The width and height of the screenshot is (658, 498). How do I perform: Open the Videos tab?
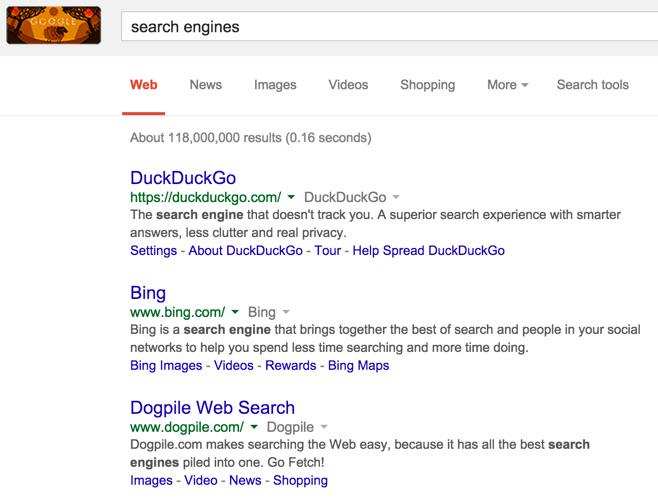coord(348,85)
